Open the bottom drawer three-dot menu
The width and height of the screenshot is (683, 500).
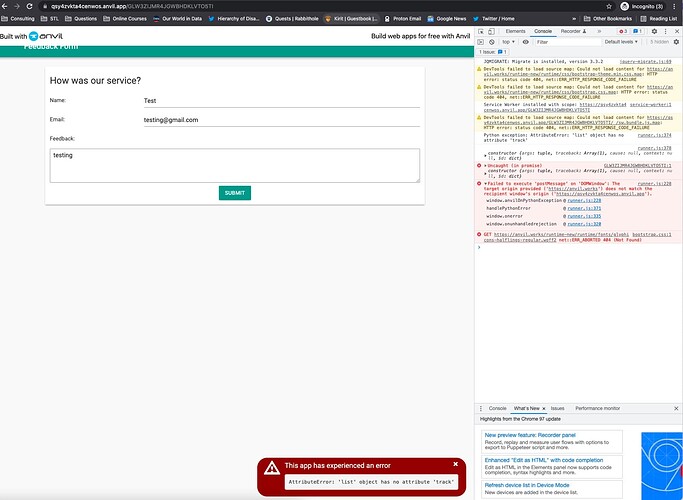[x=481, y=409]
